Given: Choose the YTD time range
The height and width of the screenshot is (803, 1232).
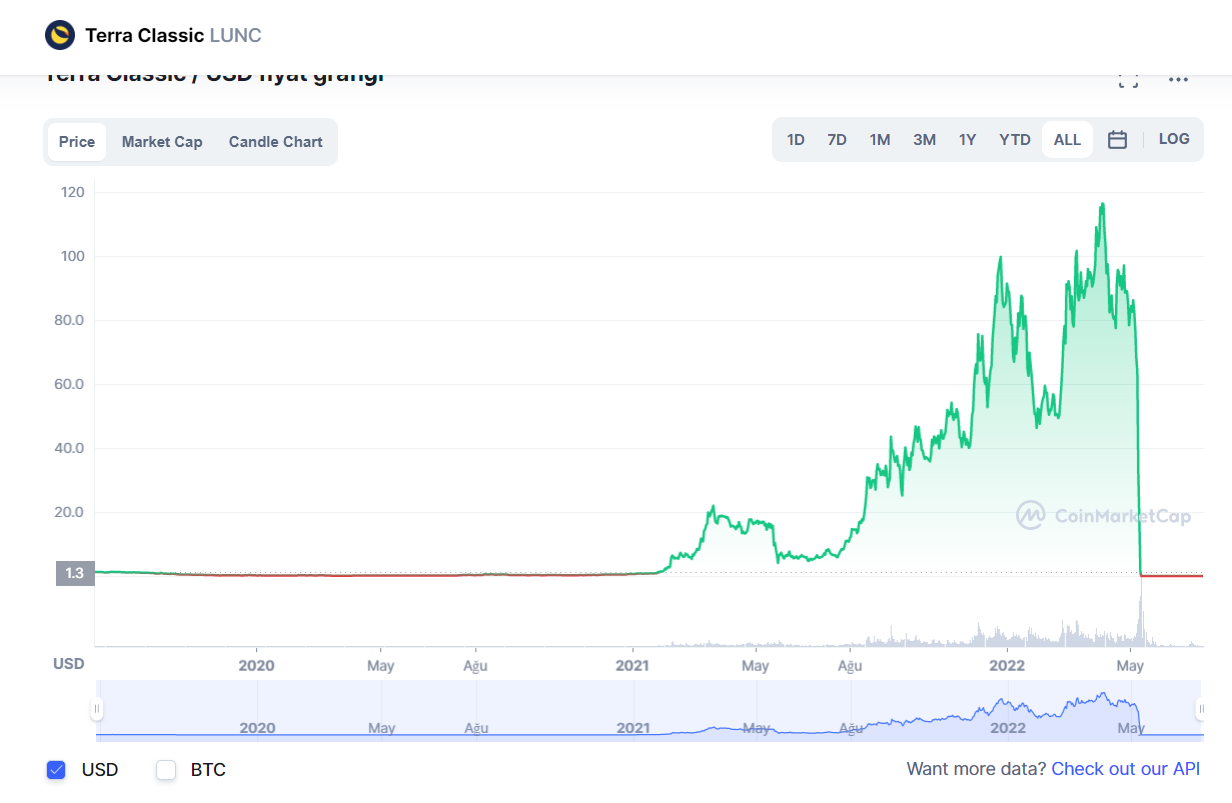Looking at the screenshot, I should coord(1015,140).
